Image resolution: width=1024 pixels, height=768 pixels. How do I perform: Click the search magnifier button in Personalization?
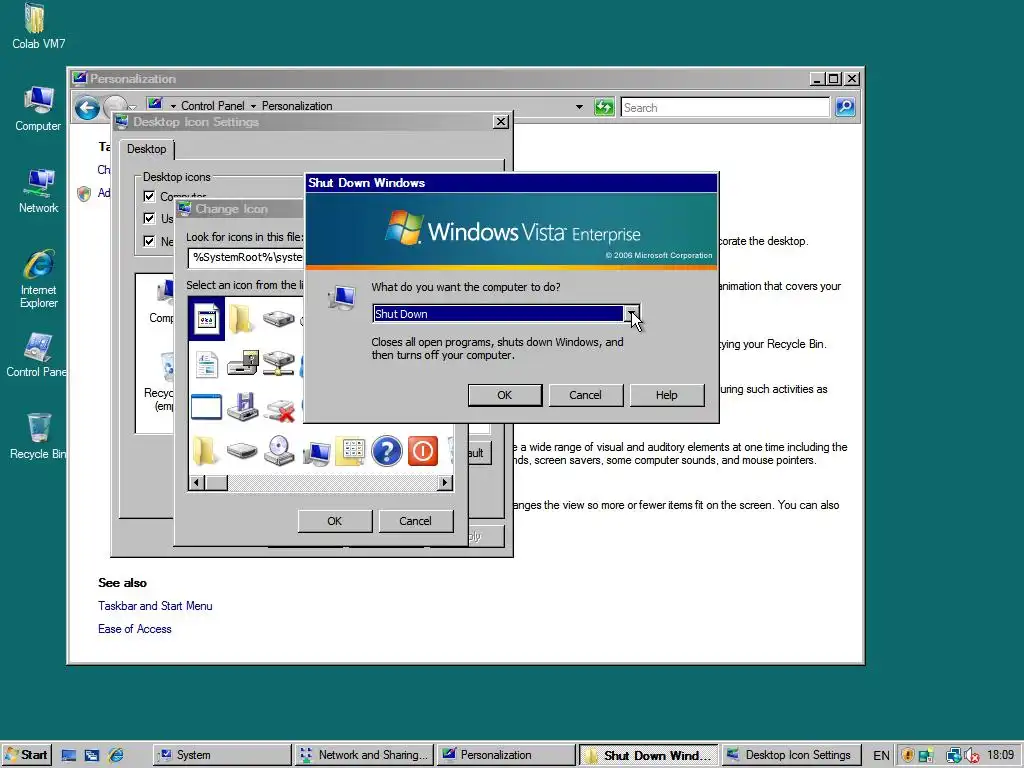point(845,107)
